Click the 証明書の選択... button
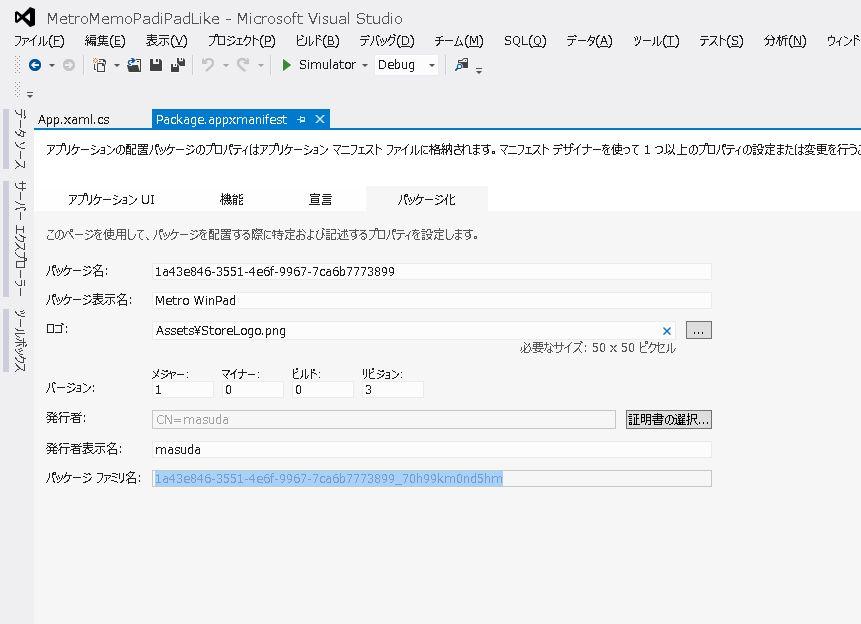This screenshot has height=624, width=861. (668, 420)
